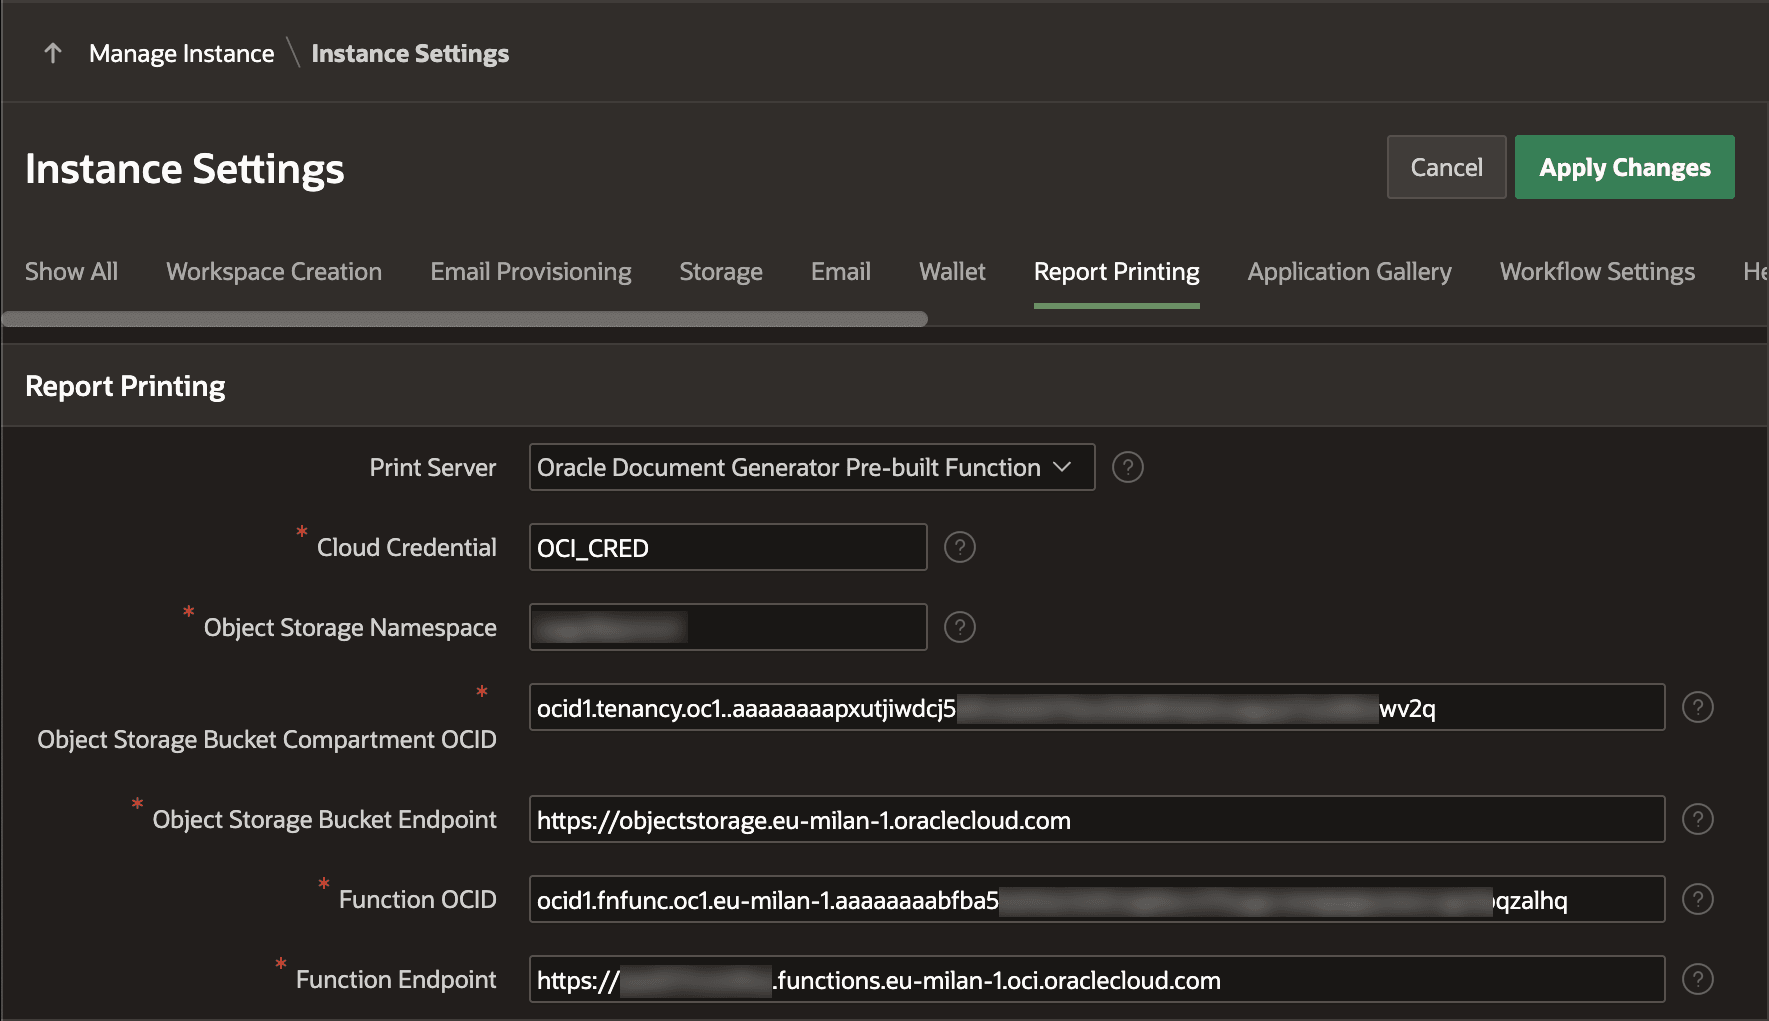1769x1021 pixels.
Task: Open help for Bucket Compartment OCID
Action: click(1697, 707)
